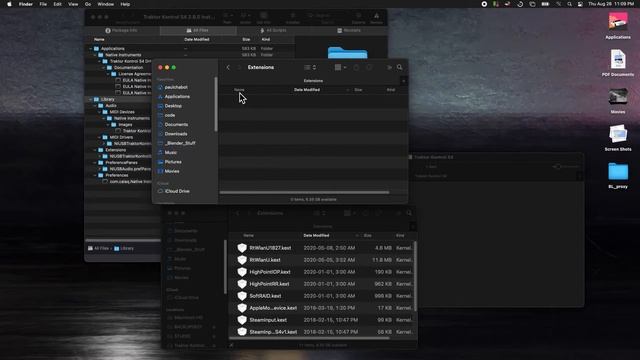640x360 pixels.
Task: Open Movies in the front Finder sidebar
Action: click(172, 171)
